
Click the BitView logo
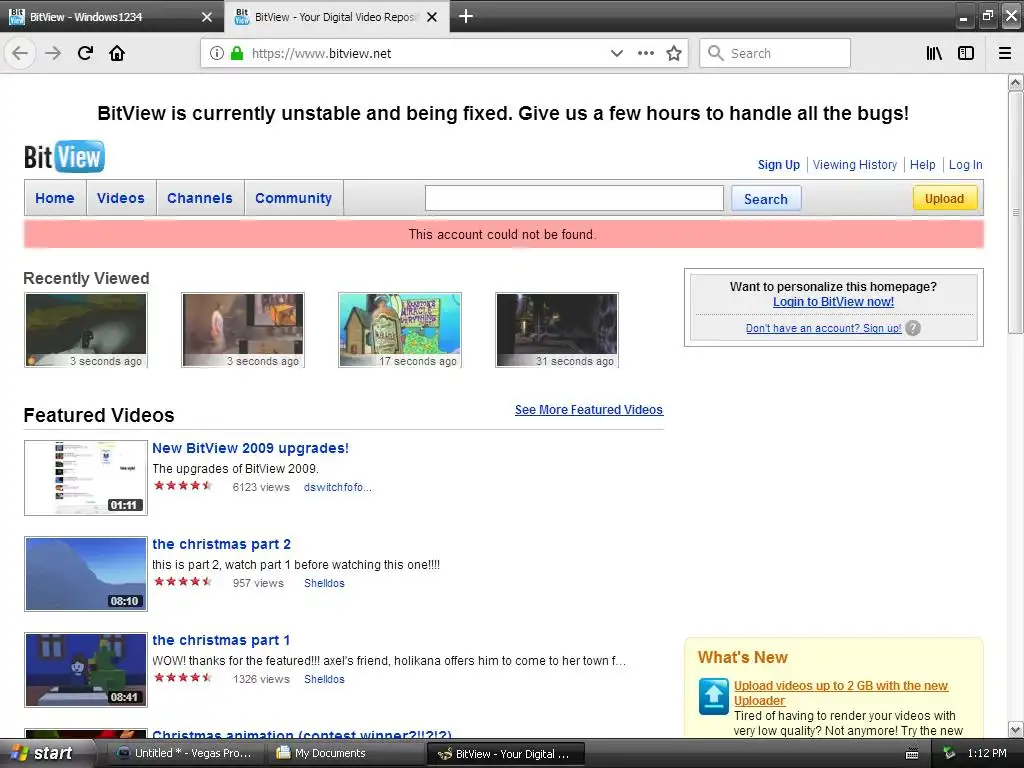point(64,157)
